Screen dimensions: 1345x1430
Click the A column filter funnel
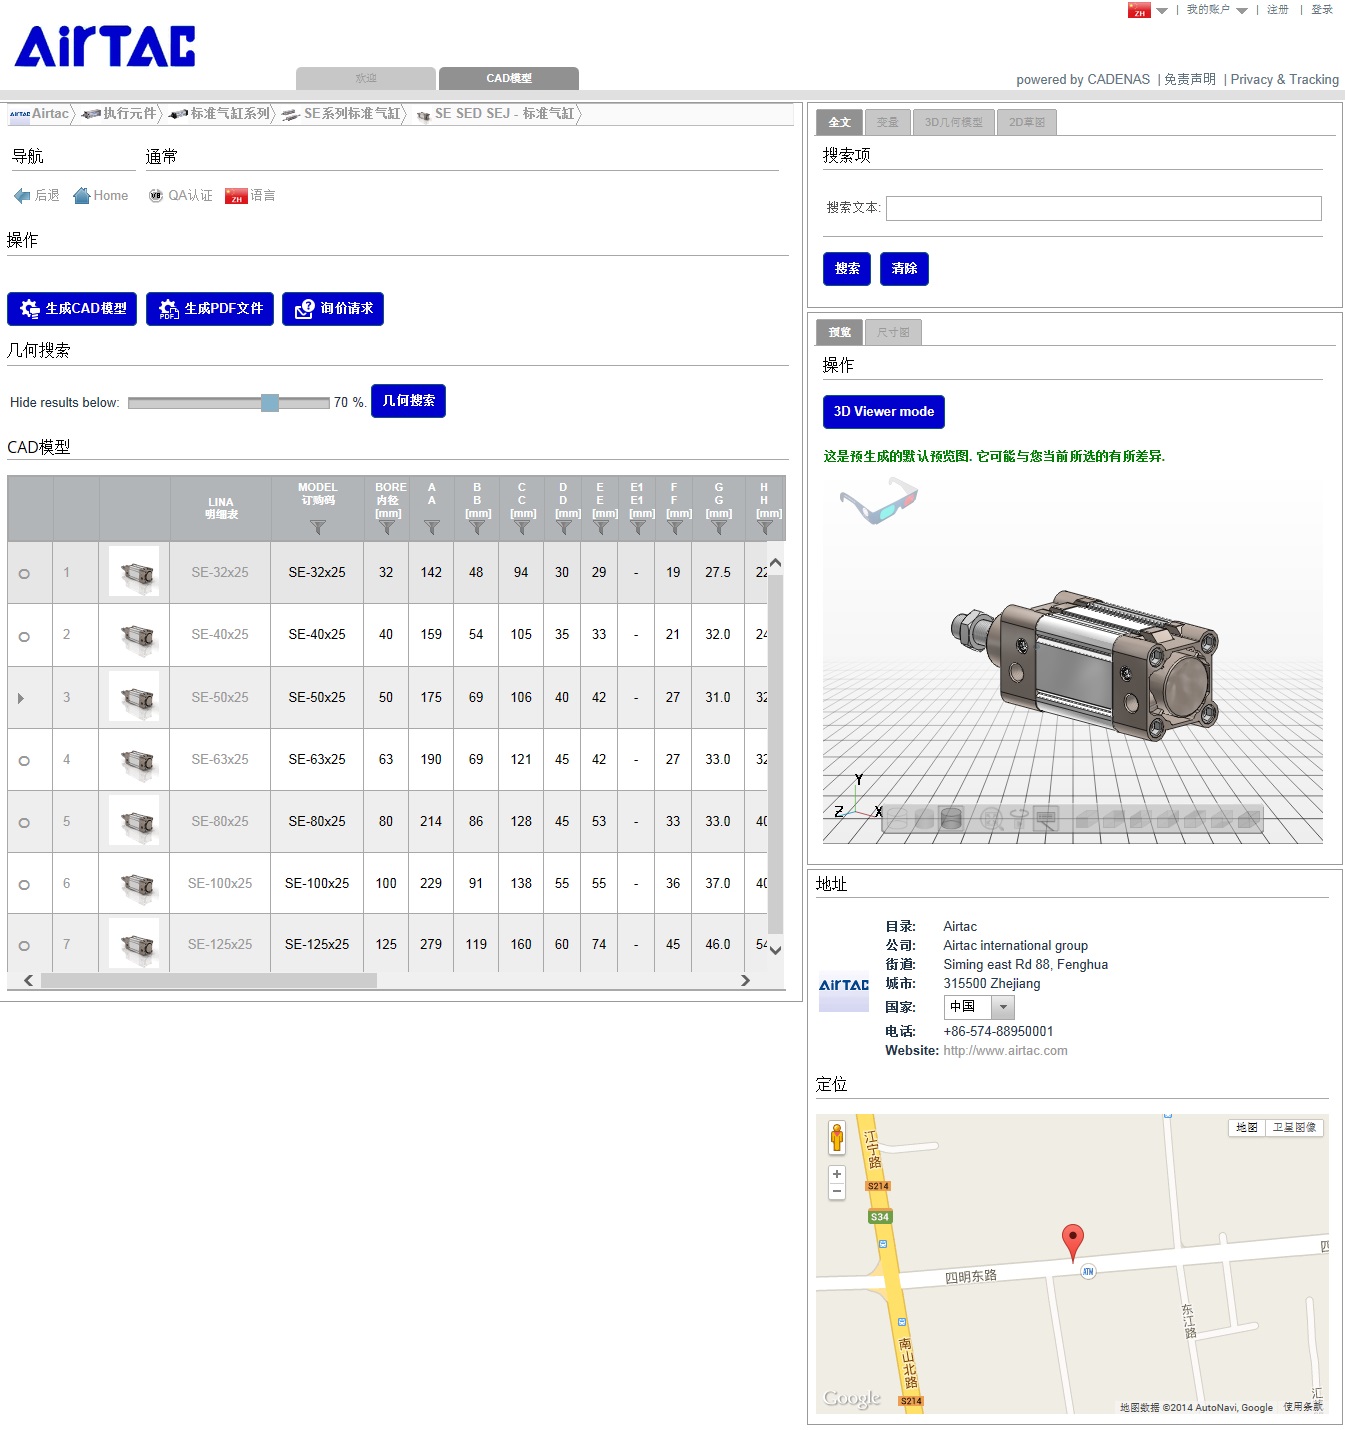pos(432,527)
